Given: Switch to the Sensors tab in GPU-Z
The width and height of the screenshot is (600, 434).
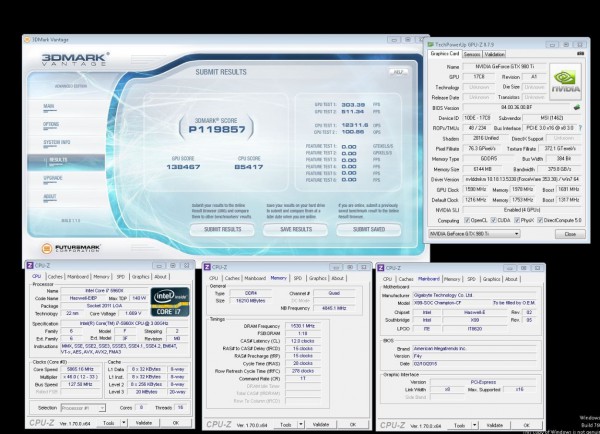Looking at the screenshot, I should (x=472, y=54).
